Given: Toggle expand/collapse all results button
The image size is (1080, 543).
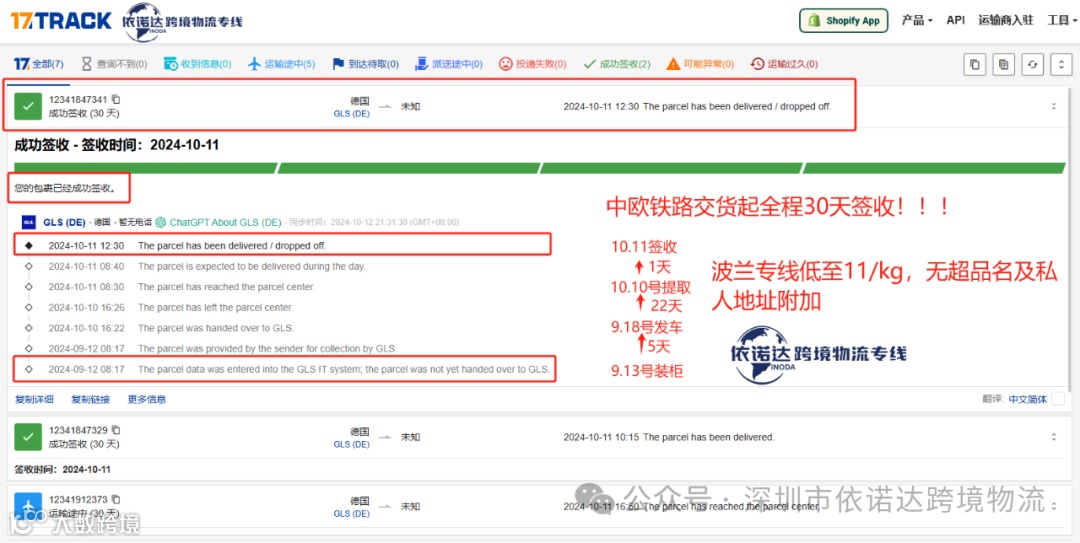Looking at the screenshot, I should (1061, 64).
